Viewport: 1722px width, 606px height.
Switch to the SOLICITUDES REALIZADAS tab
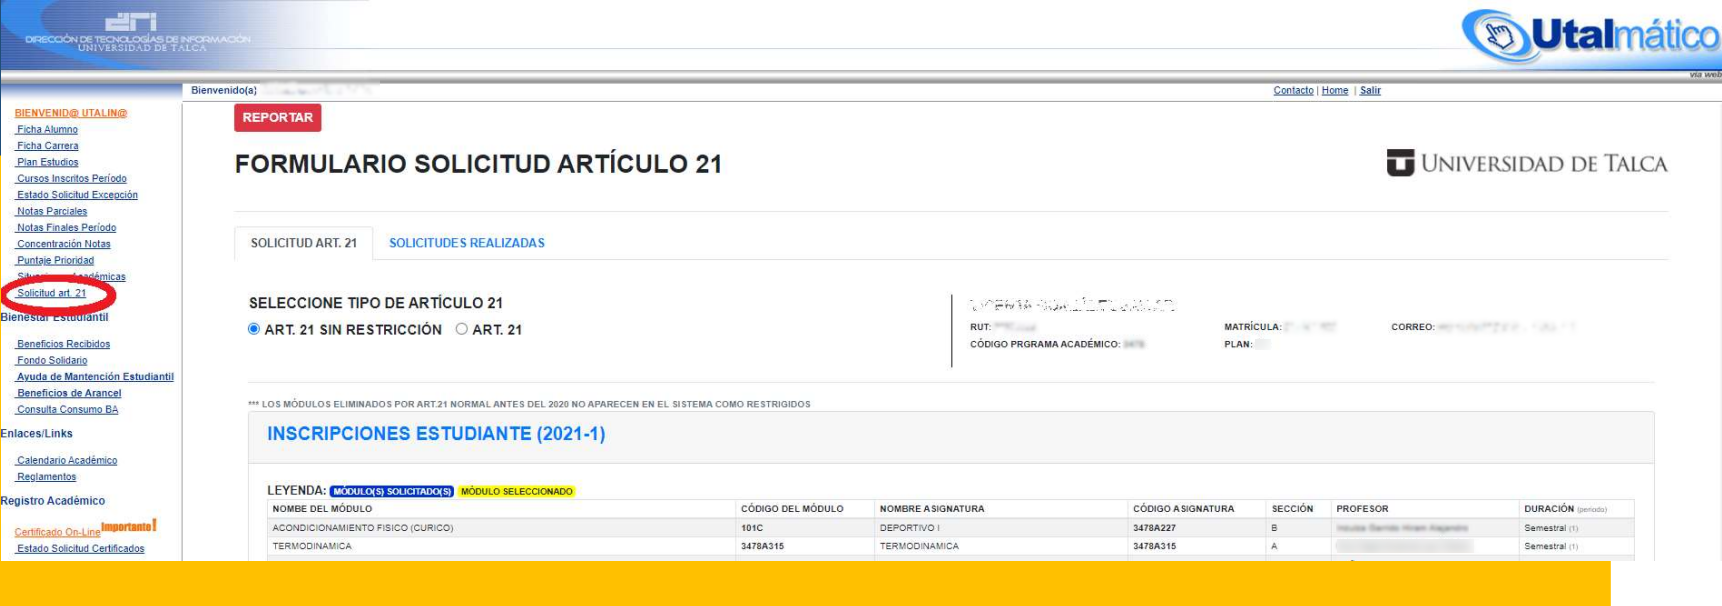tap(466, 243)
